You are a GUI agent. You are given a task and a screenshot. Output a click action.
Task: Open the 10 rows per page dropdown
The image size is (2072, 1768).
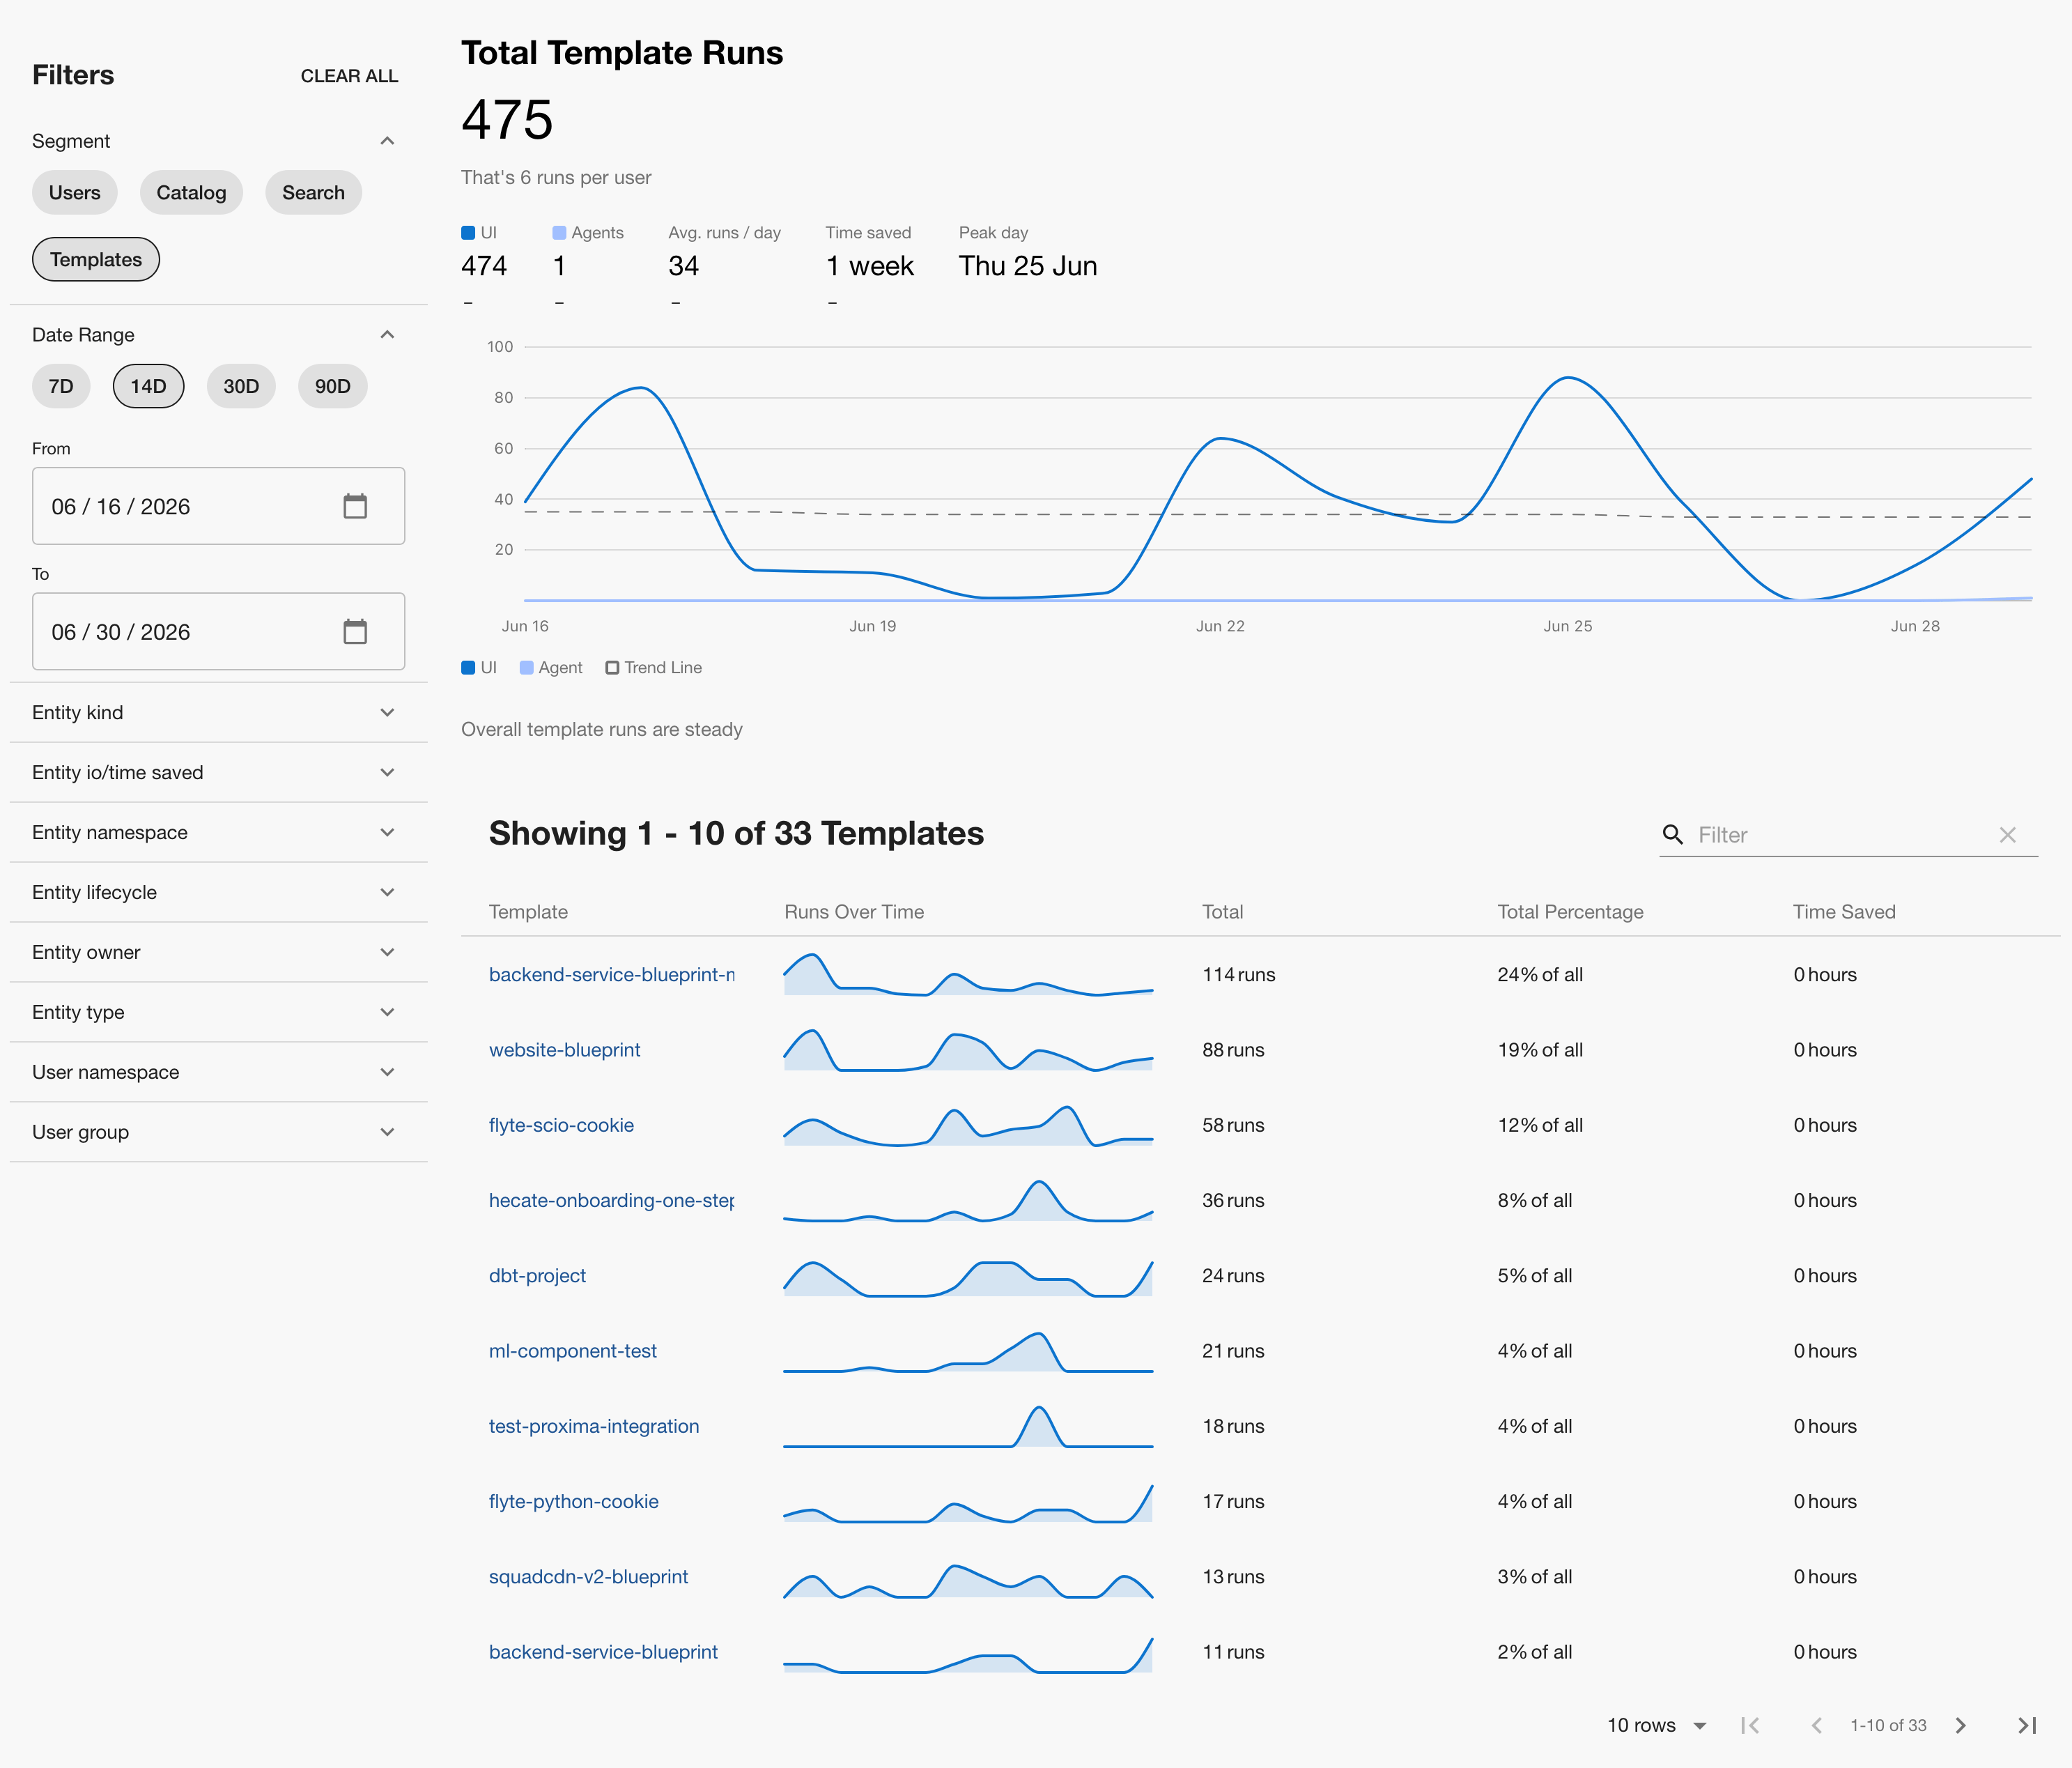(1657, 1725)
